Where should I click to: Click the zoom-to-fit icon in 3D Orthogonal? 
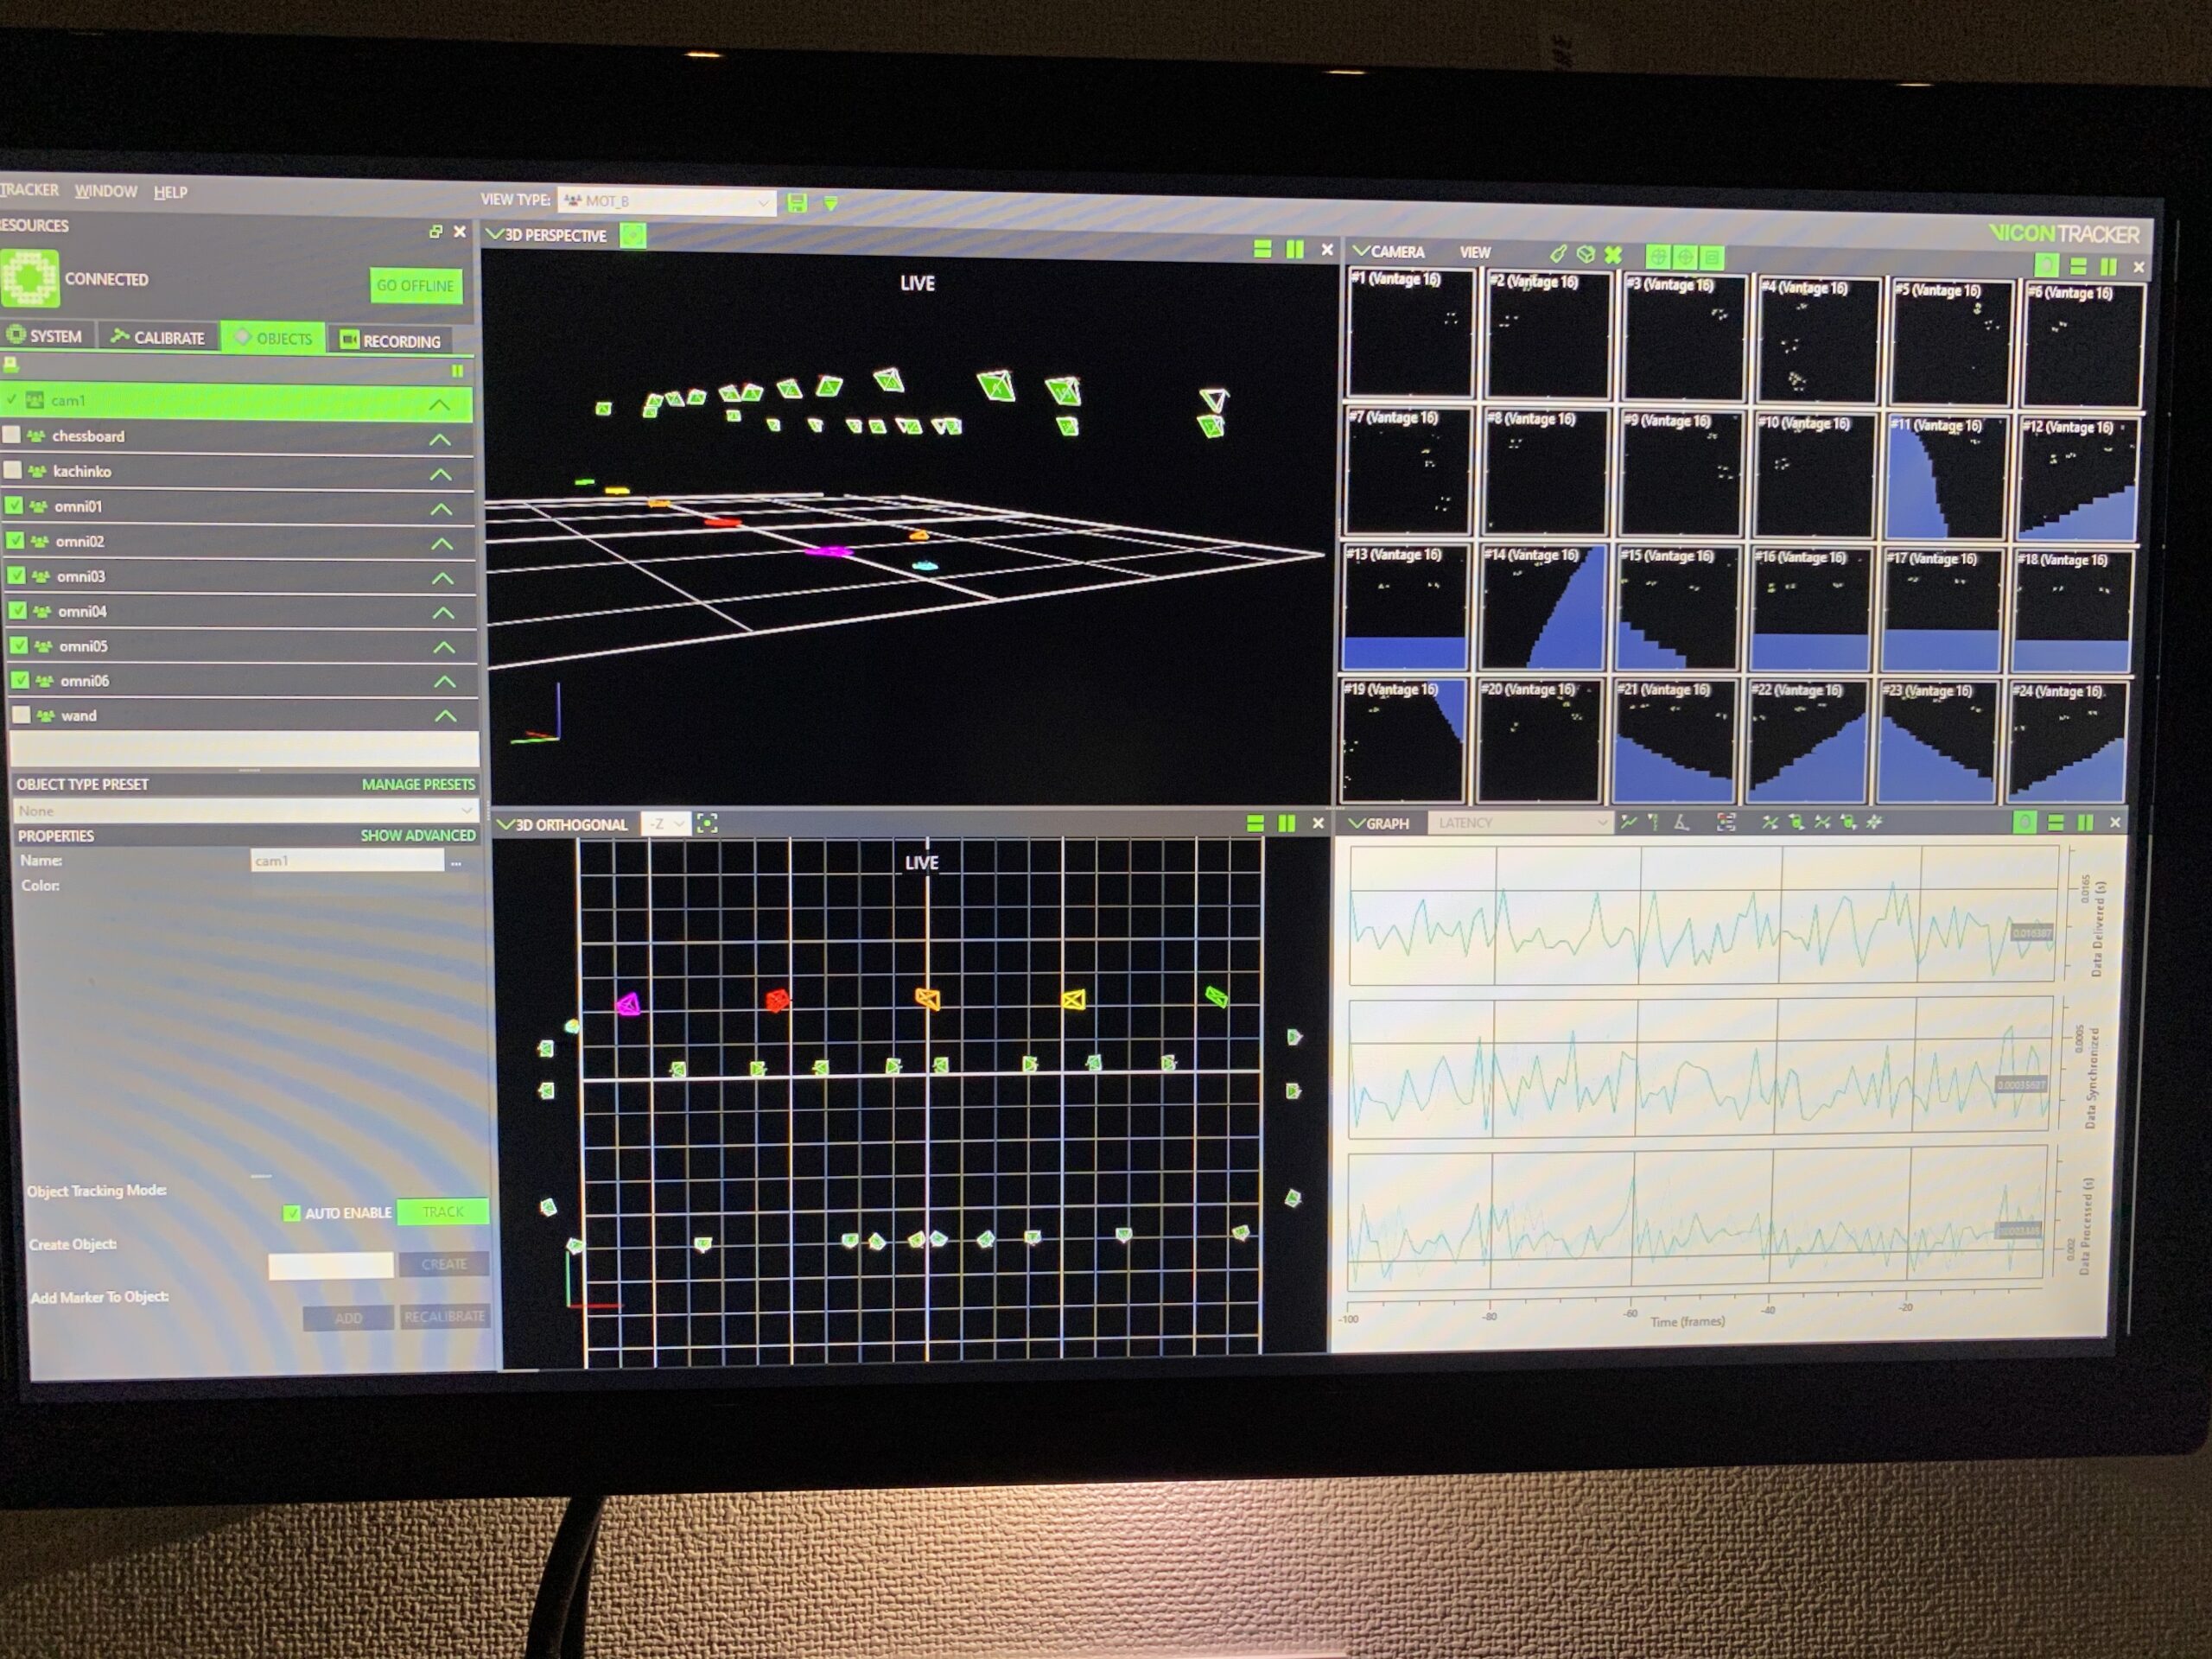click(707, 824)
